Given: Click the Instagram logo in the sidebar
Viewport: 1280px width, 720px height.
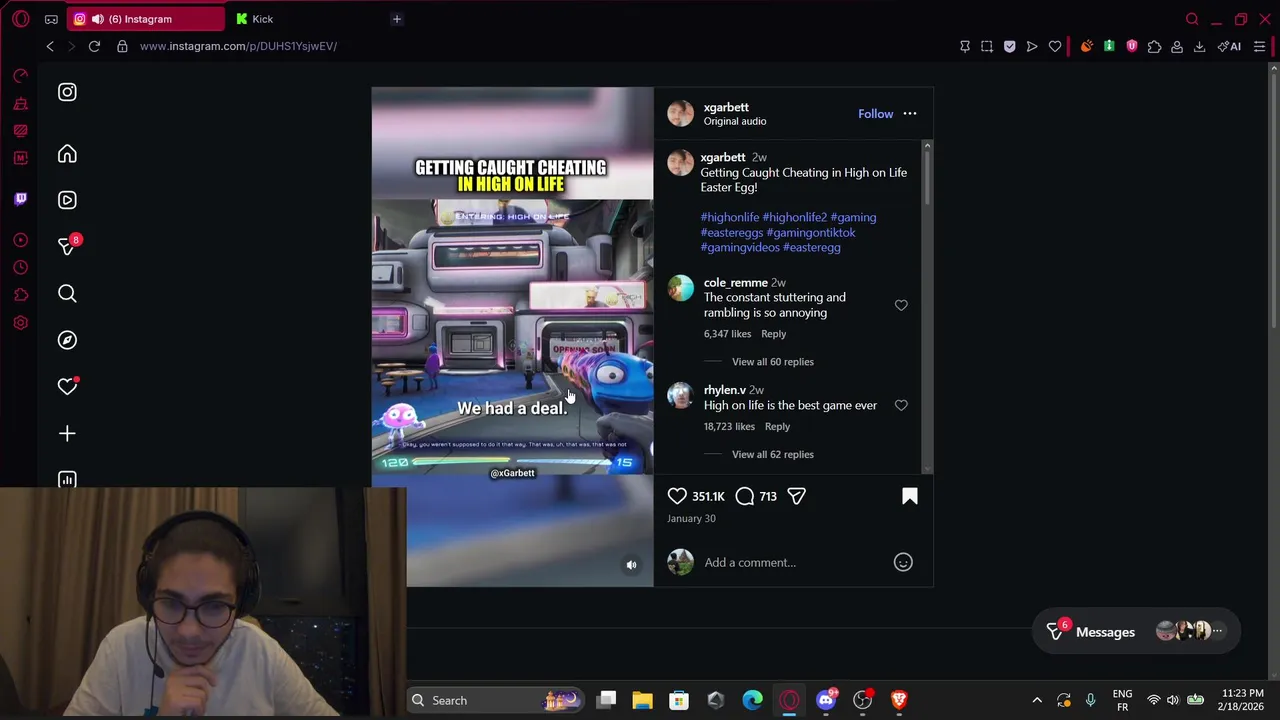Looking at the screenshot, I should click(67, 92).
